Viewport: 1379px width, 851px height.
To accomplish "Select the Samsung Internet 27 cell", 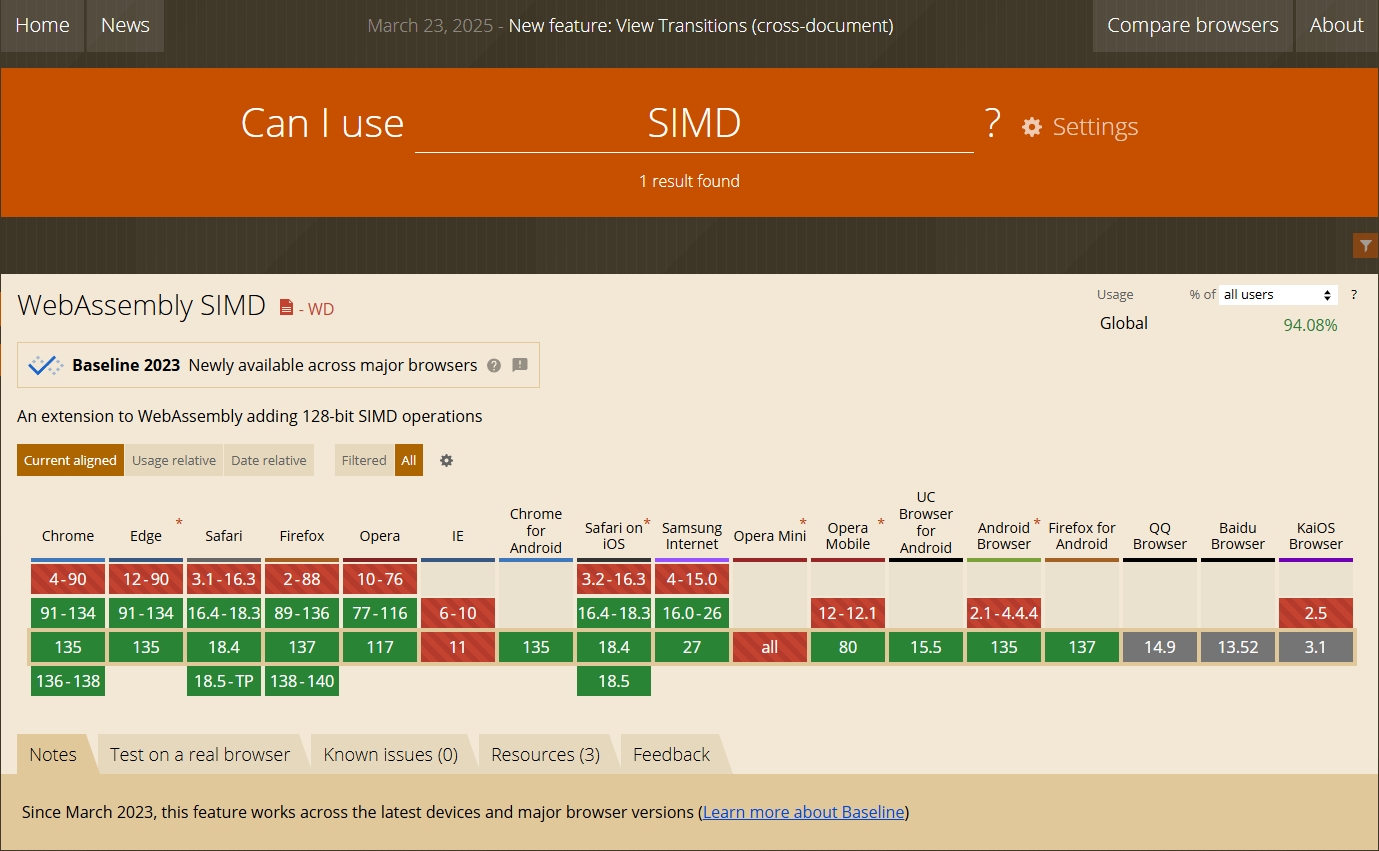I will point(692,647).
